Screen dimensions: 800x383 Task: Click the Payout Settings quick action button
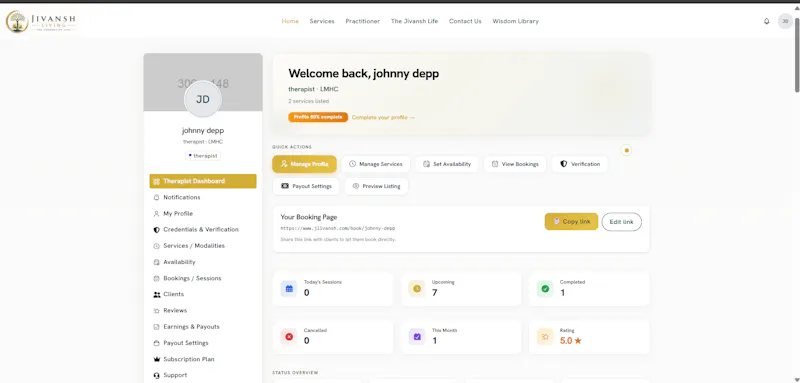[306, 186]
